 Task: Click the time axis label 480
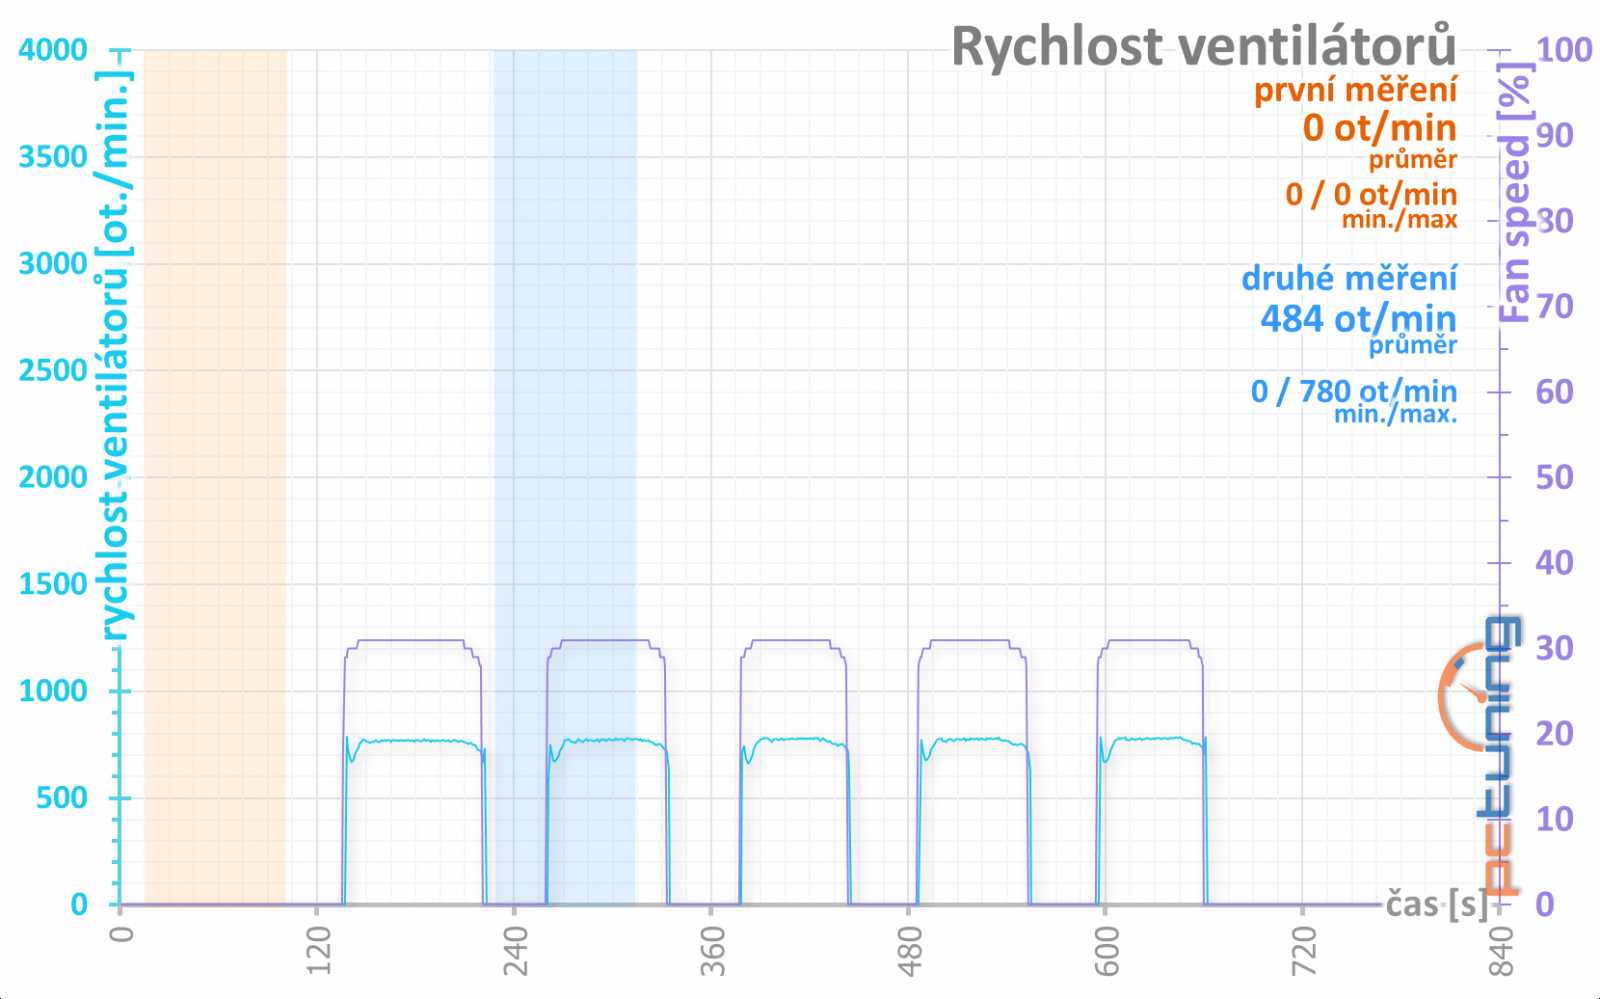click(x=909, y=949)
